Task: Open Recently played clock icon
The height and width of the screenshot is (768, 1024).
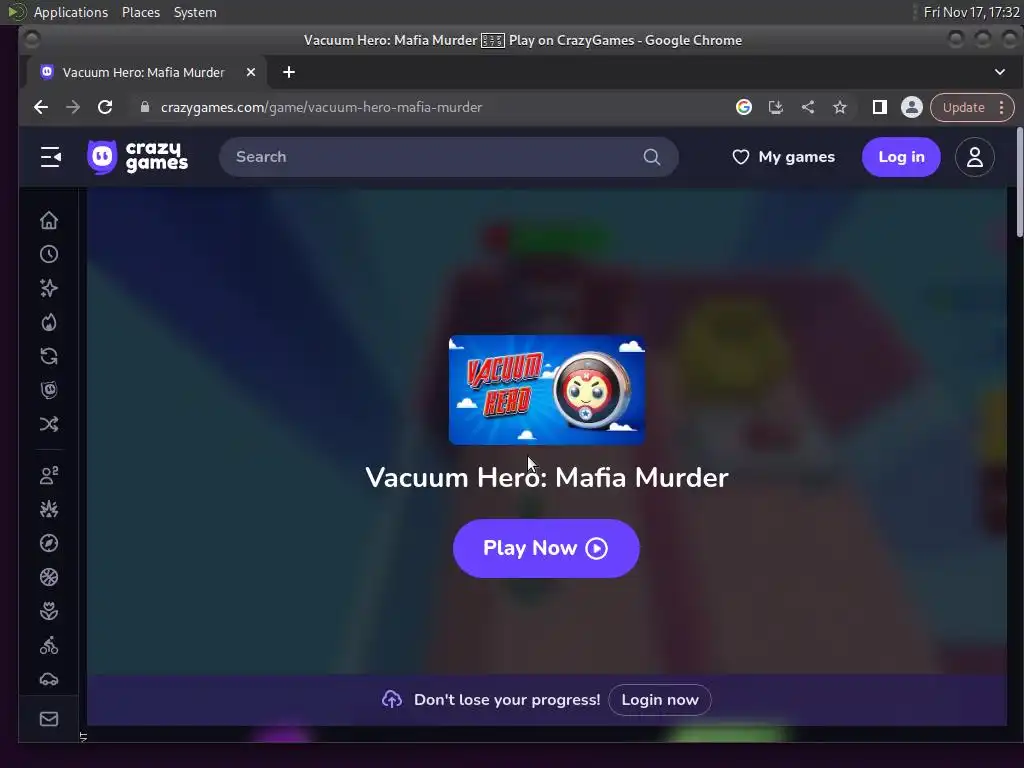Action: 49,254
